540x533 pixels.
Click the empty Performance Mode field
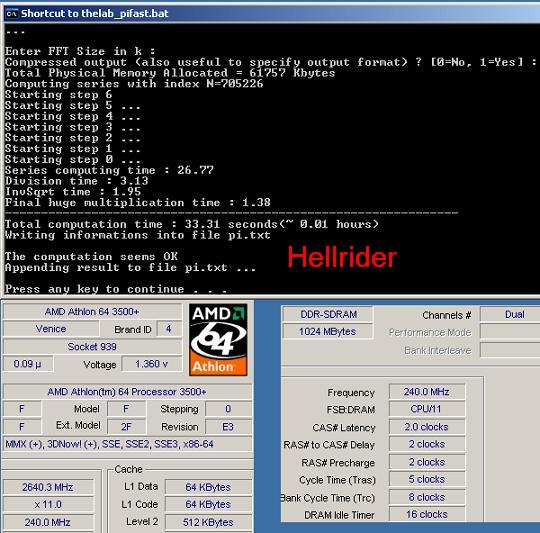(510, 332)
